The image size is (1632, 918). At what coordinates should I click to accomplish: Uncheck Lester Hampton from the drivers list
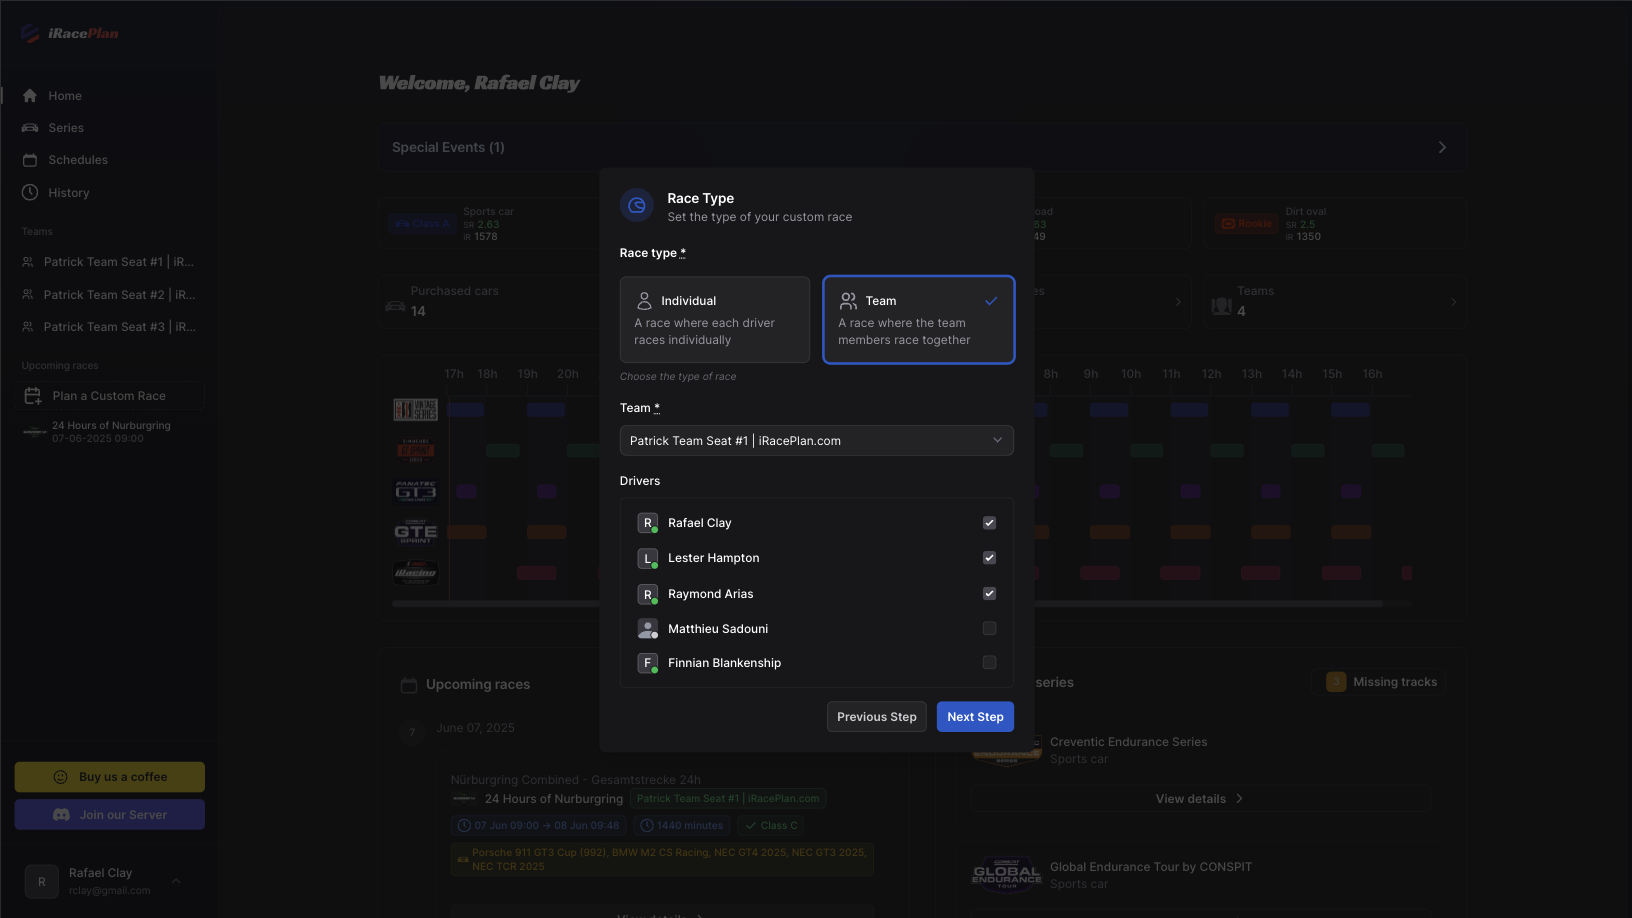(x=989, y=558)
